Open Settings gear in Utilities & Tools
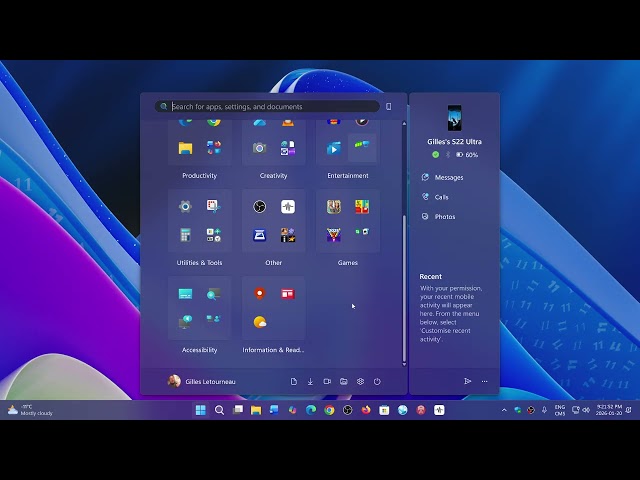 [x=185, y=207]
